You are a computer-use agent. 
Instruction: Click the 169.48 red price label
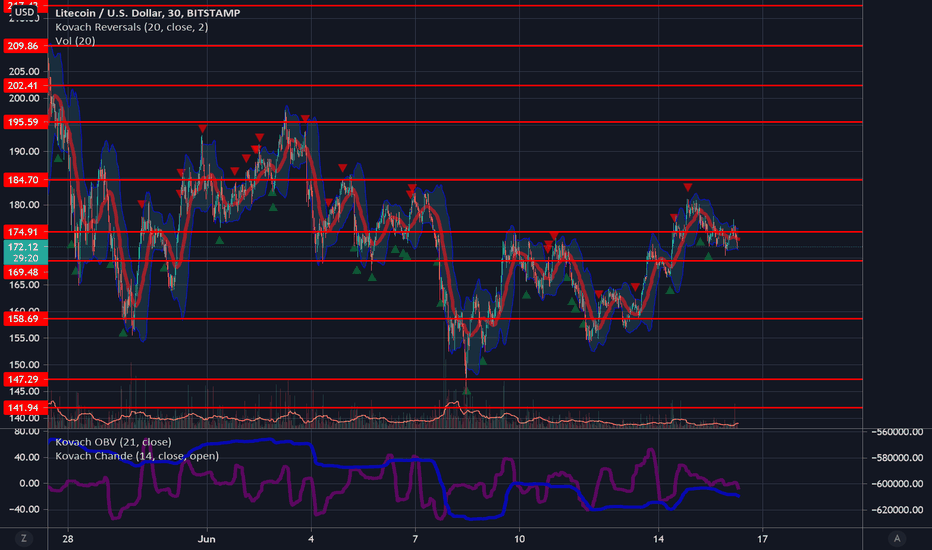(24, 272)
